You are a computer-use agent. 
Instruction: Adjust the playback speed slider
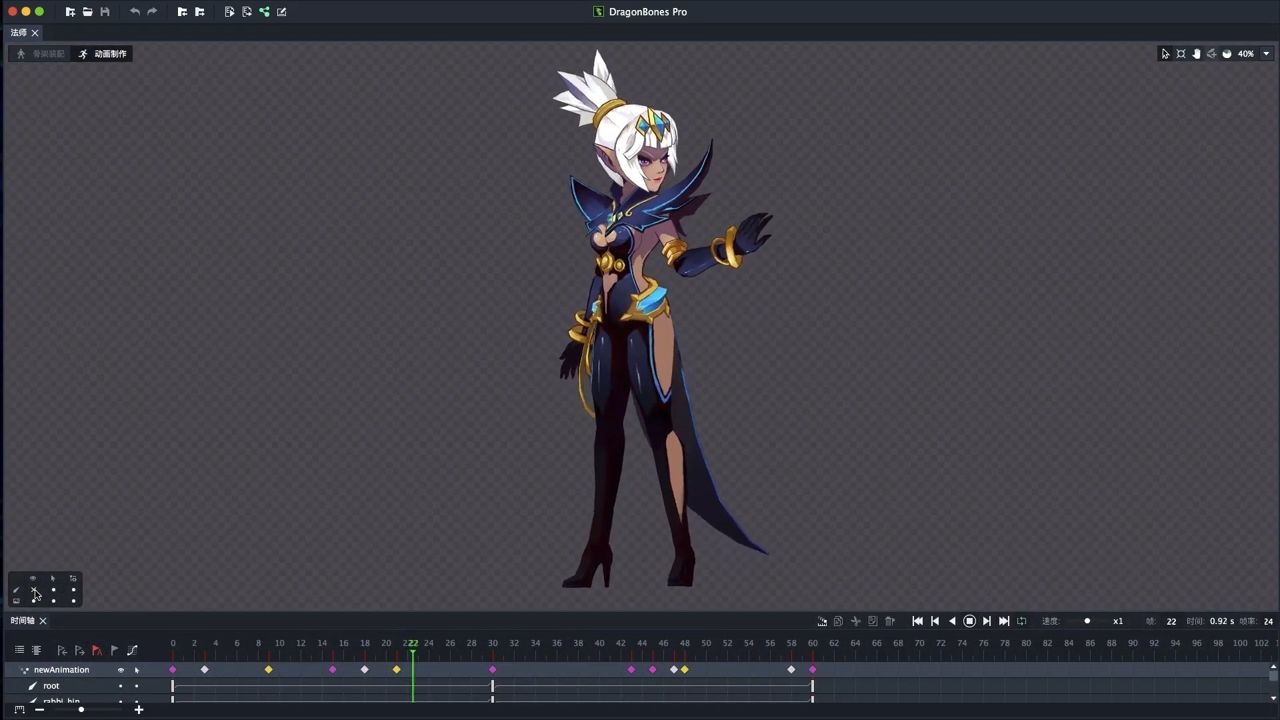1087,621
